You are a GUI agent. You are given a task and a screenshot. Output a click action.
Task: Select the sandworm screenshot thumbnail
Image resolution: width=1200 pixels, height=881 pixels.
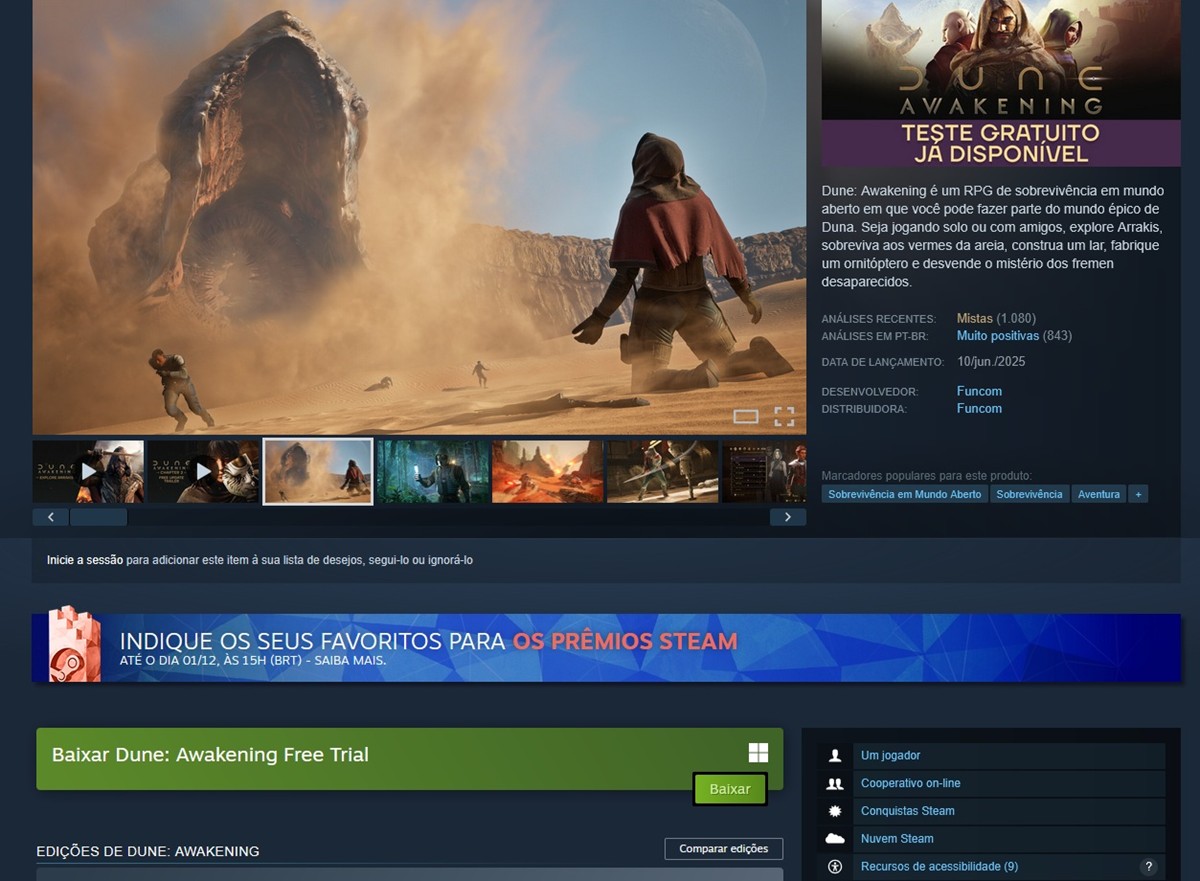click(x=317, y=470)
